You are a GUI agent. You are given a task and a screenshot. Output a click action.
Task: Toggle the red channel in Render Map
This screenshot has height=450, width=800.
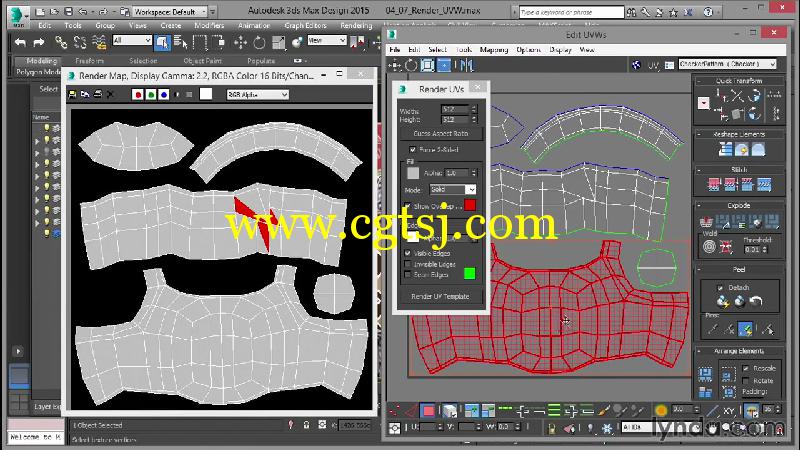[x=137, y=94]
